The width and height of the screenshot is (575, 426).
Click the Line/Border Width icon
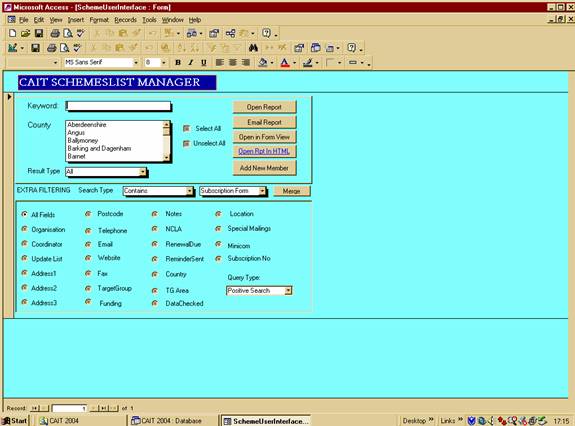[x=330, y=63]
